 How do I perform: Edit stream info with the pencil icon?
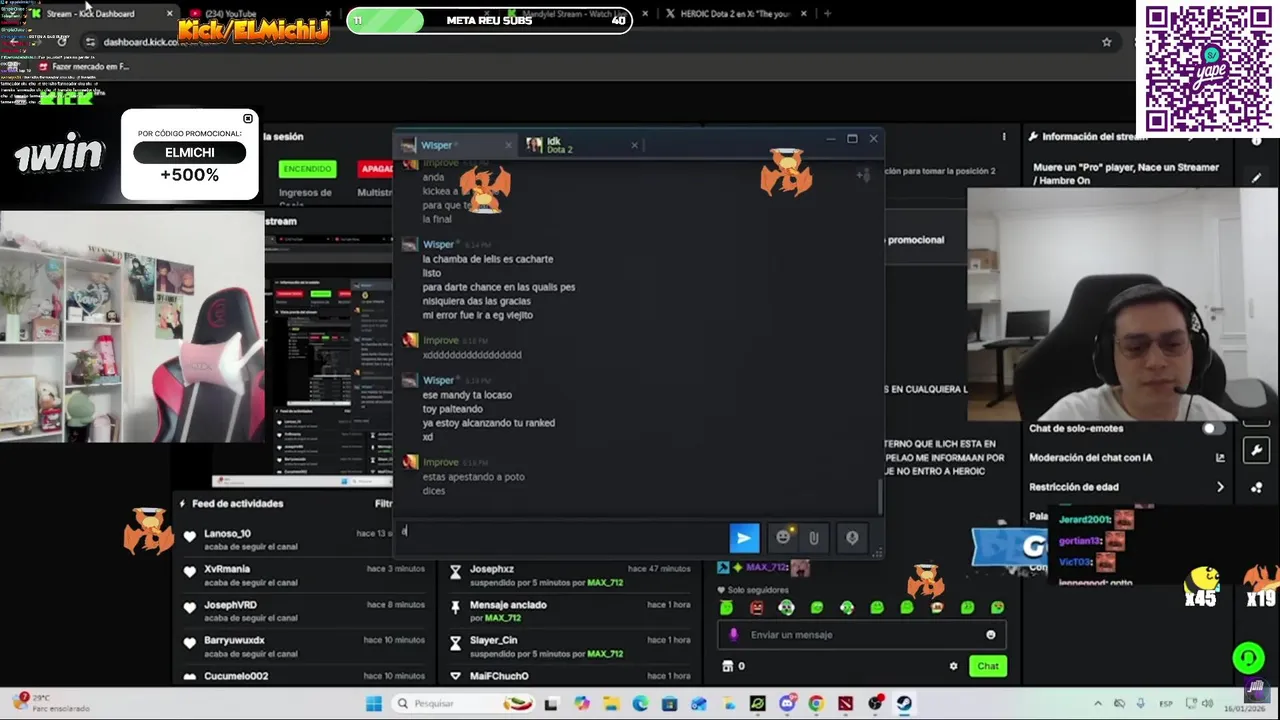[x=1257, y=178]
